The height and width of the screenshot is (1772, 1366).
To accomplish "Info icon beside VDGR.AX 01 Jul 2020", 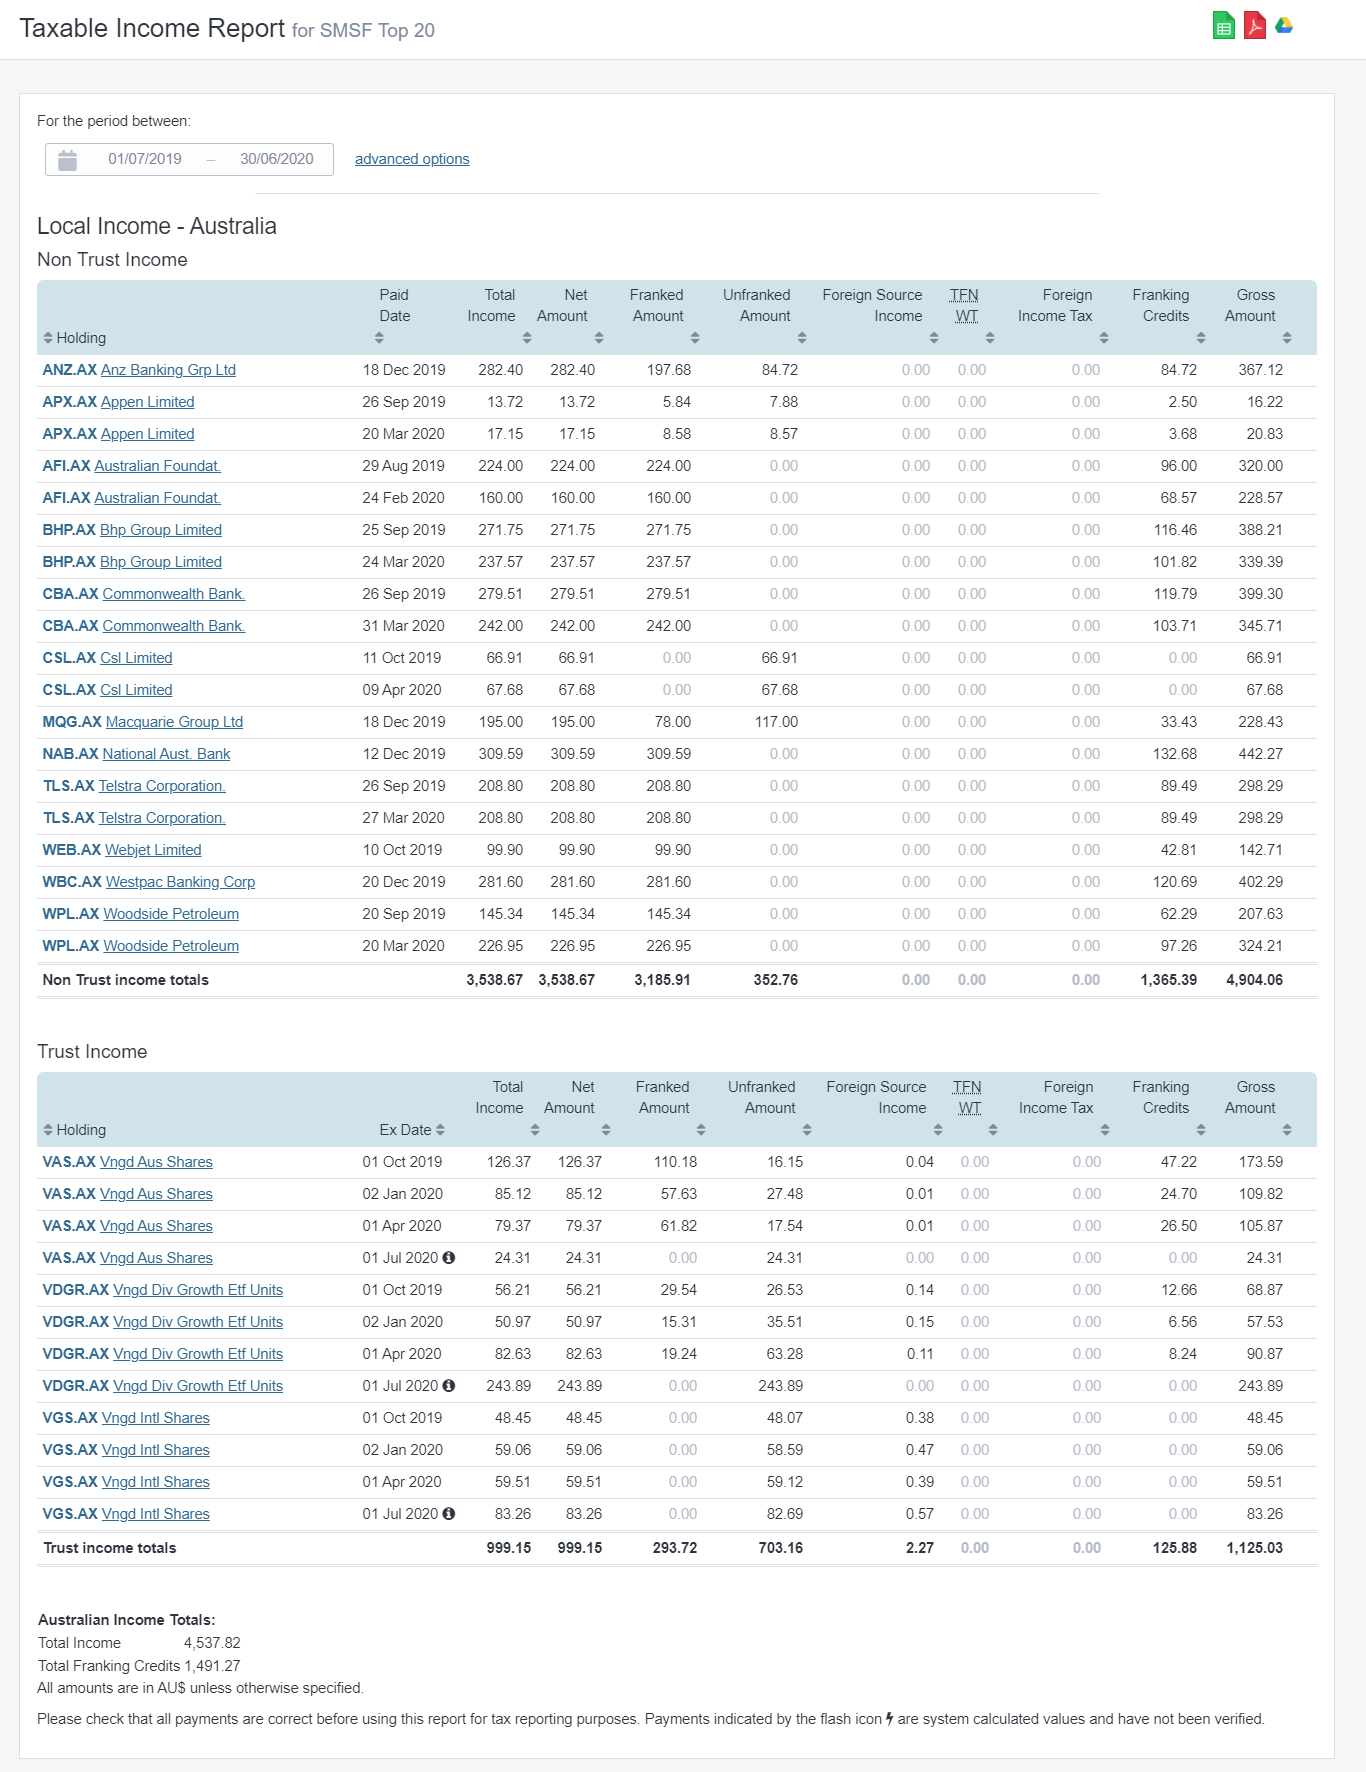I will coord(448,1386).
